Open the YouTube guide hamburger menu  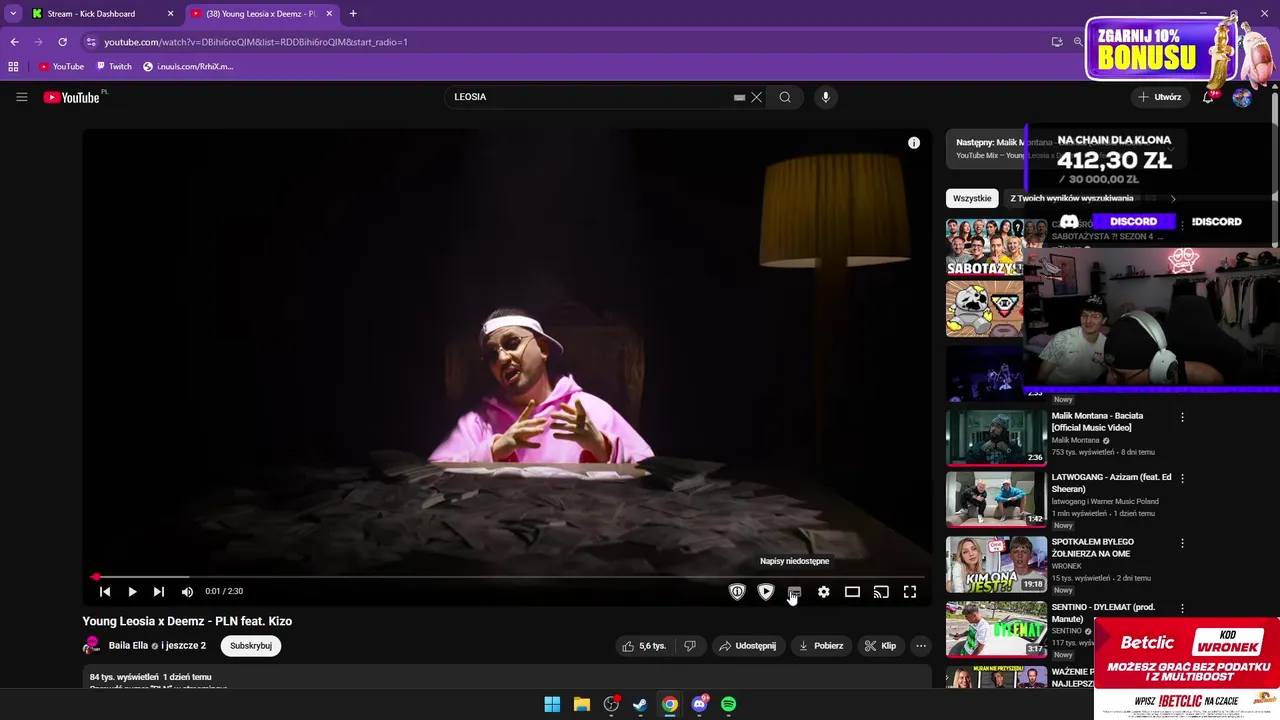[21, 97]
